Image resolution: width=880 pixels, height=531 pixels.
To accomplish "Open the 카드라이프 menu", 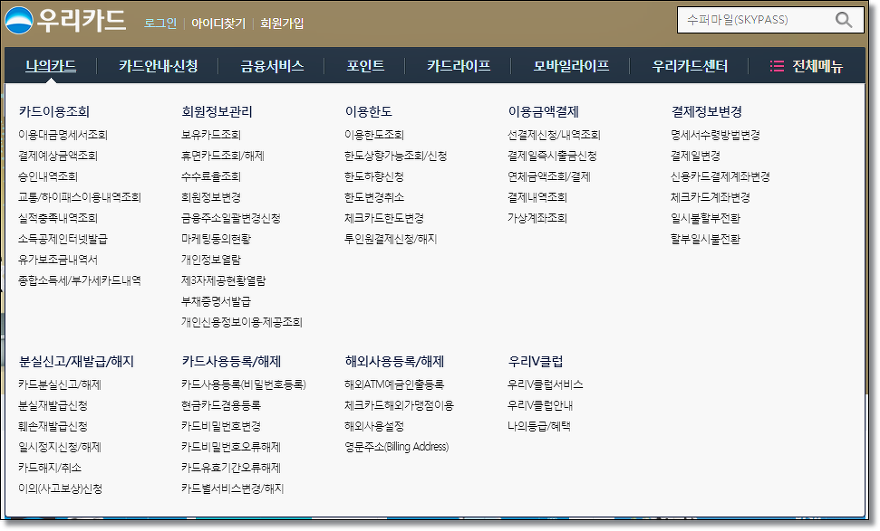I will (459, 66).
